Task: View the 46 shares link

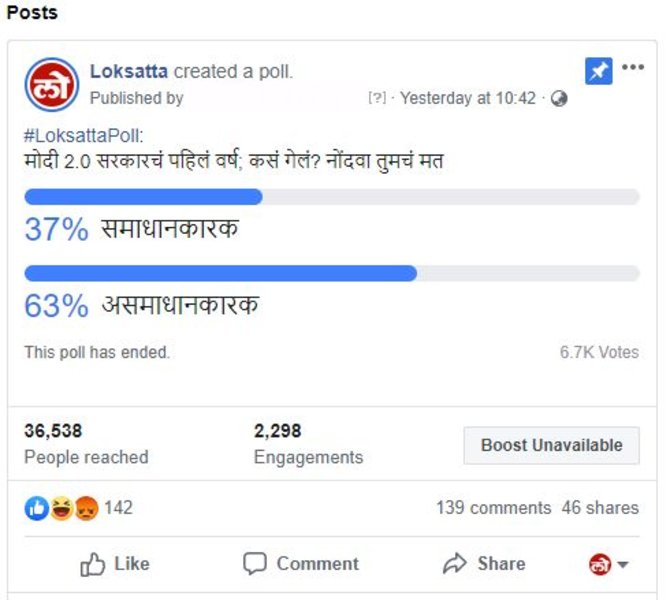Action: pyautogui.click(x=600, y=508)
